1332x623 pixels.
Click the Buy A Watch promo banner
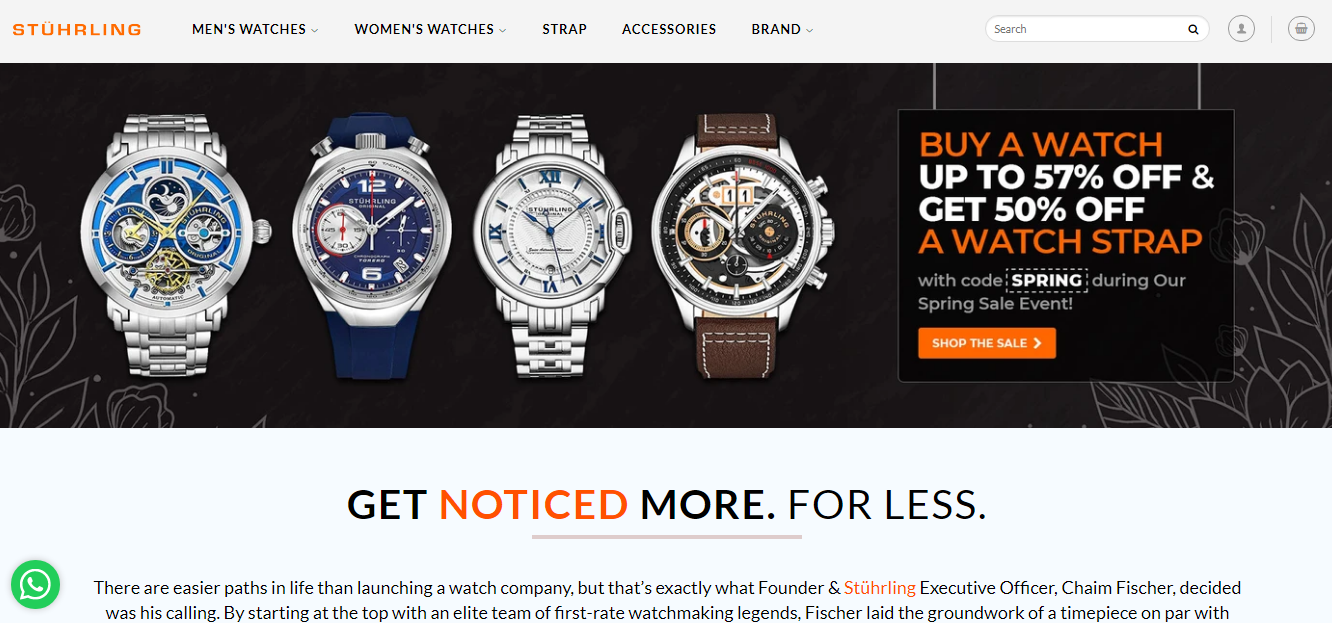click(1066, 245)
